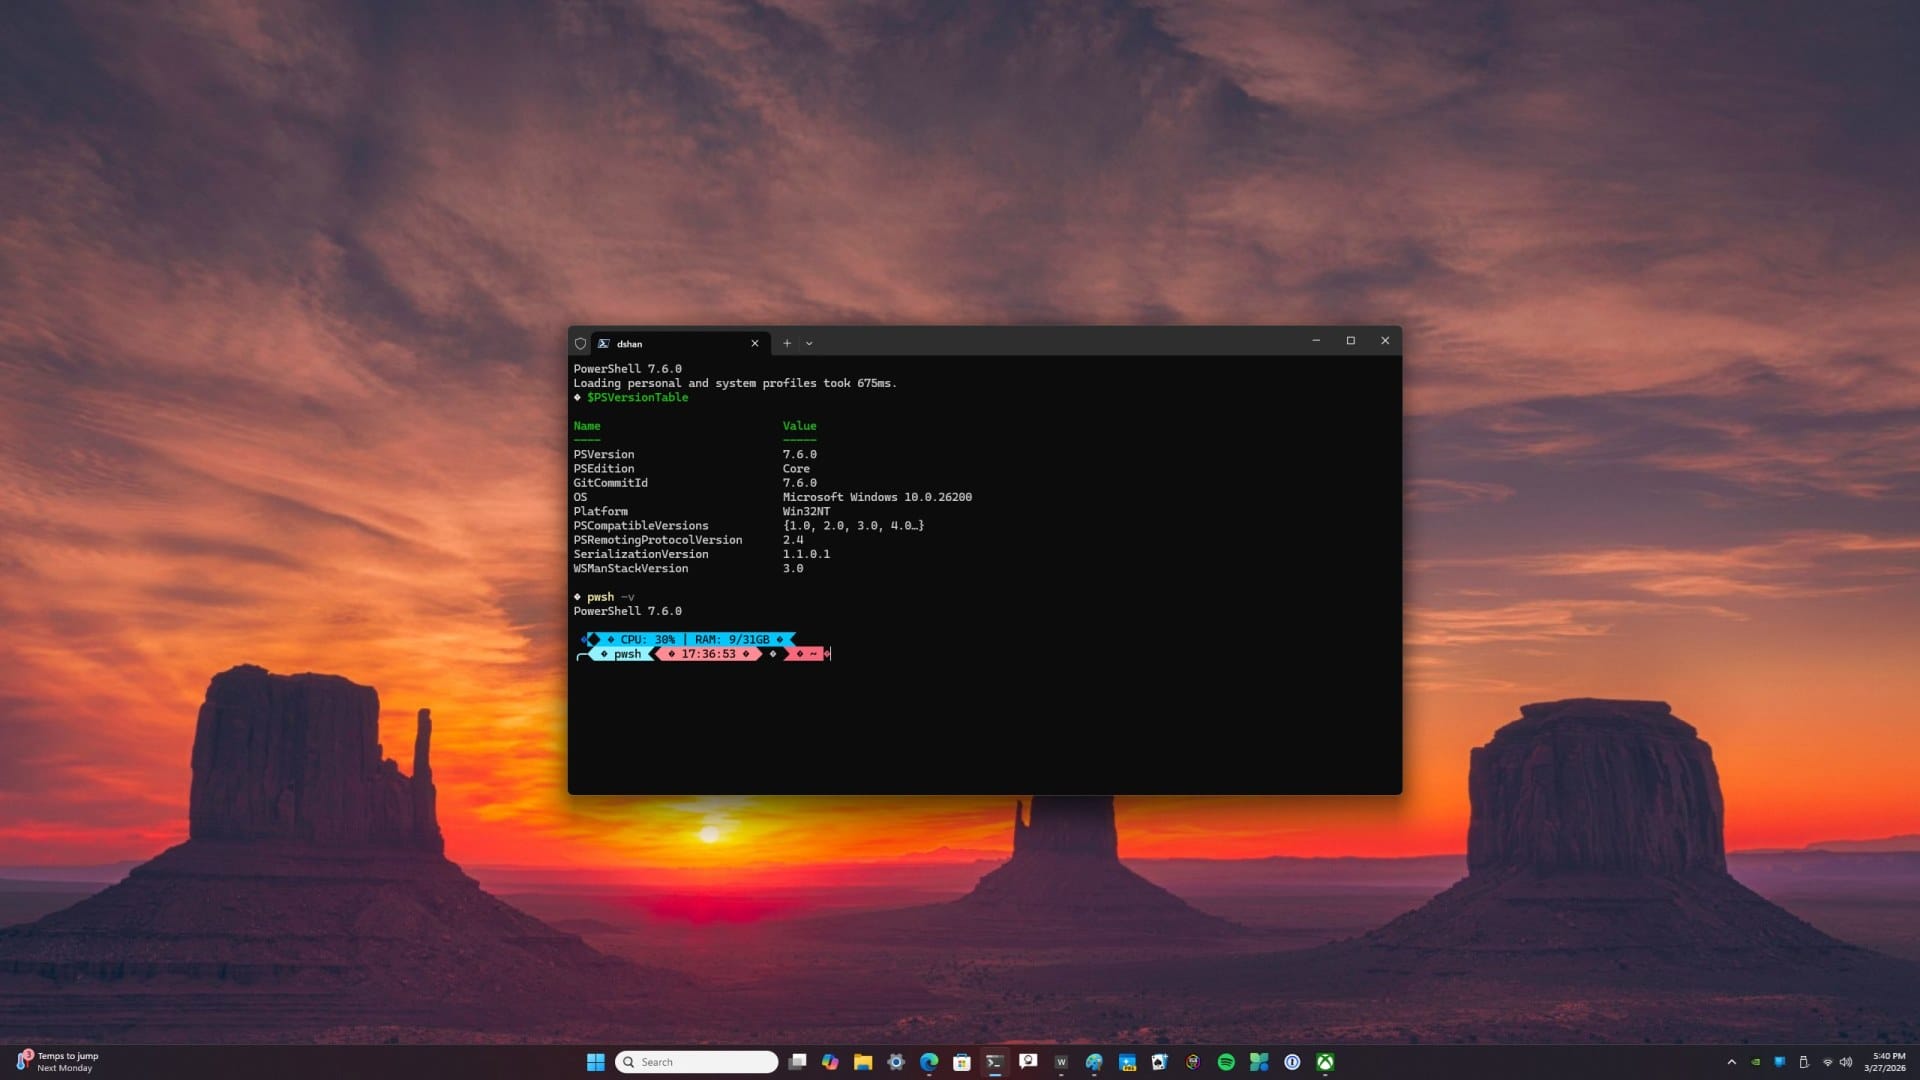Launch the Xbox app from the taskbar

tap(1326, 1062)
